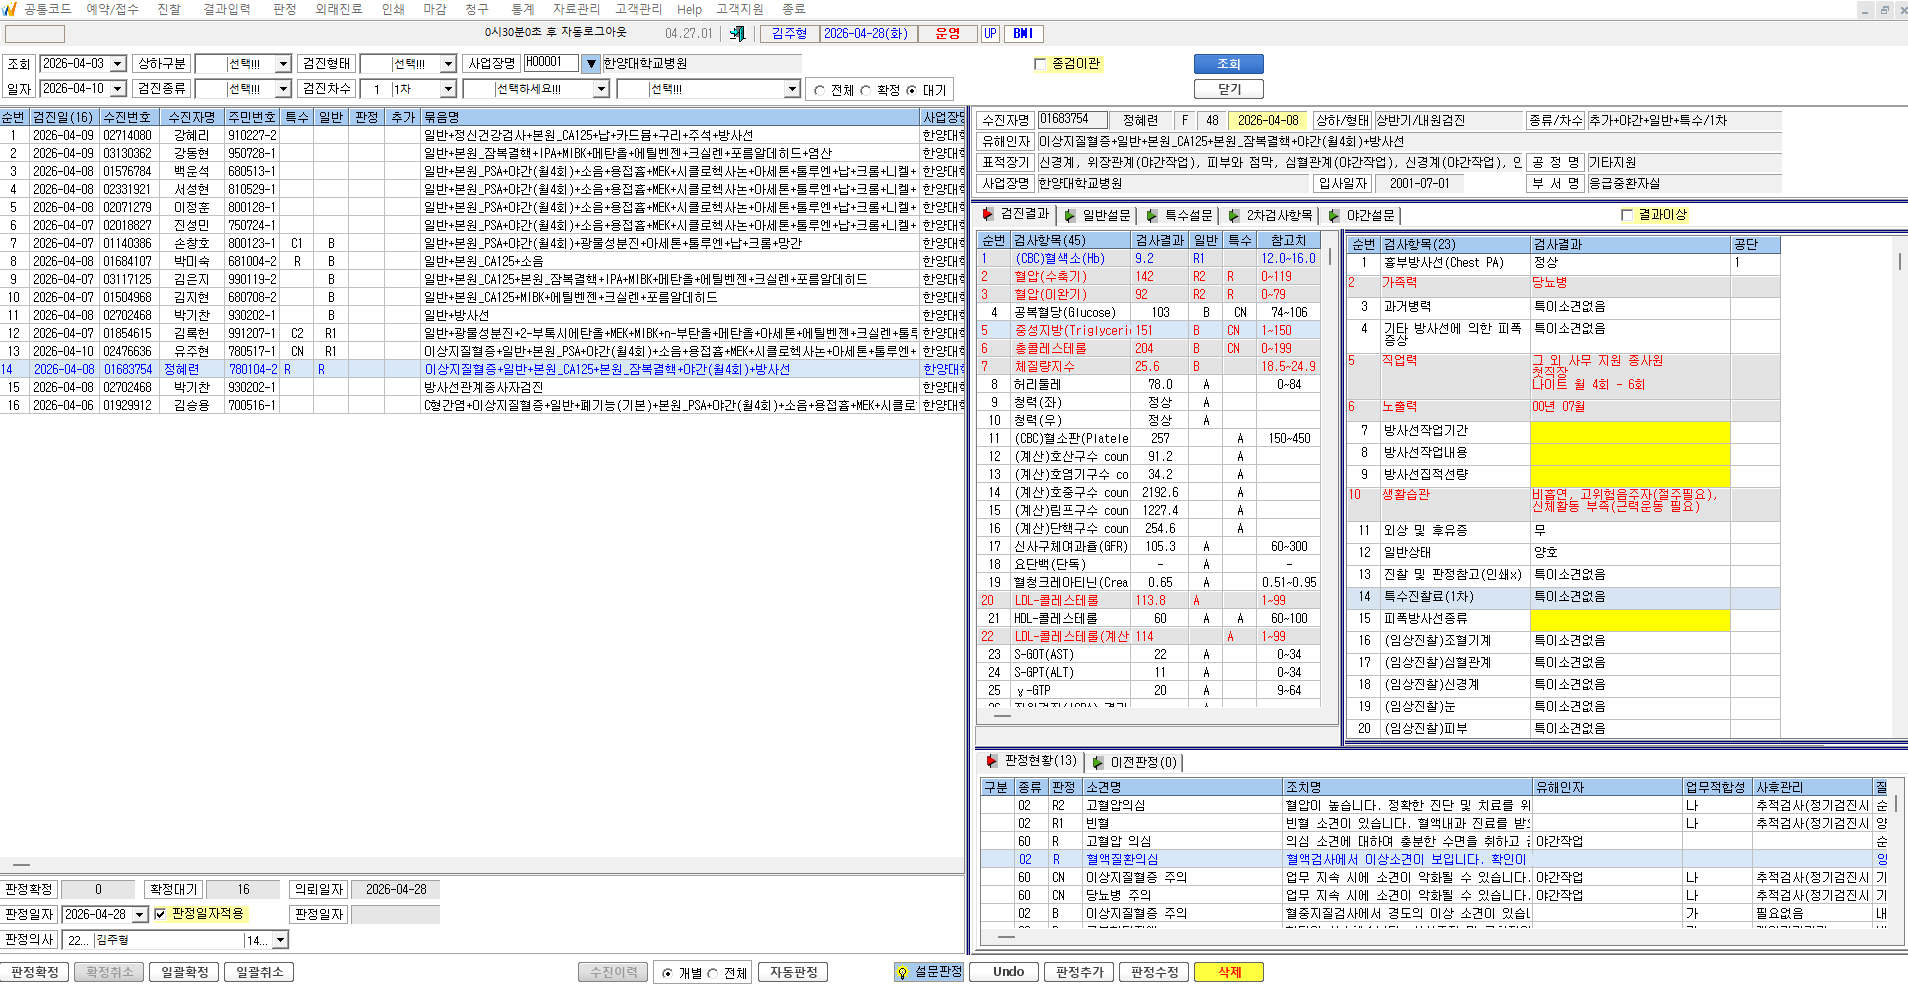Open the 사업장명 blue dropdown arrow
1908x986 pixels.
tap(591, 64)
